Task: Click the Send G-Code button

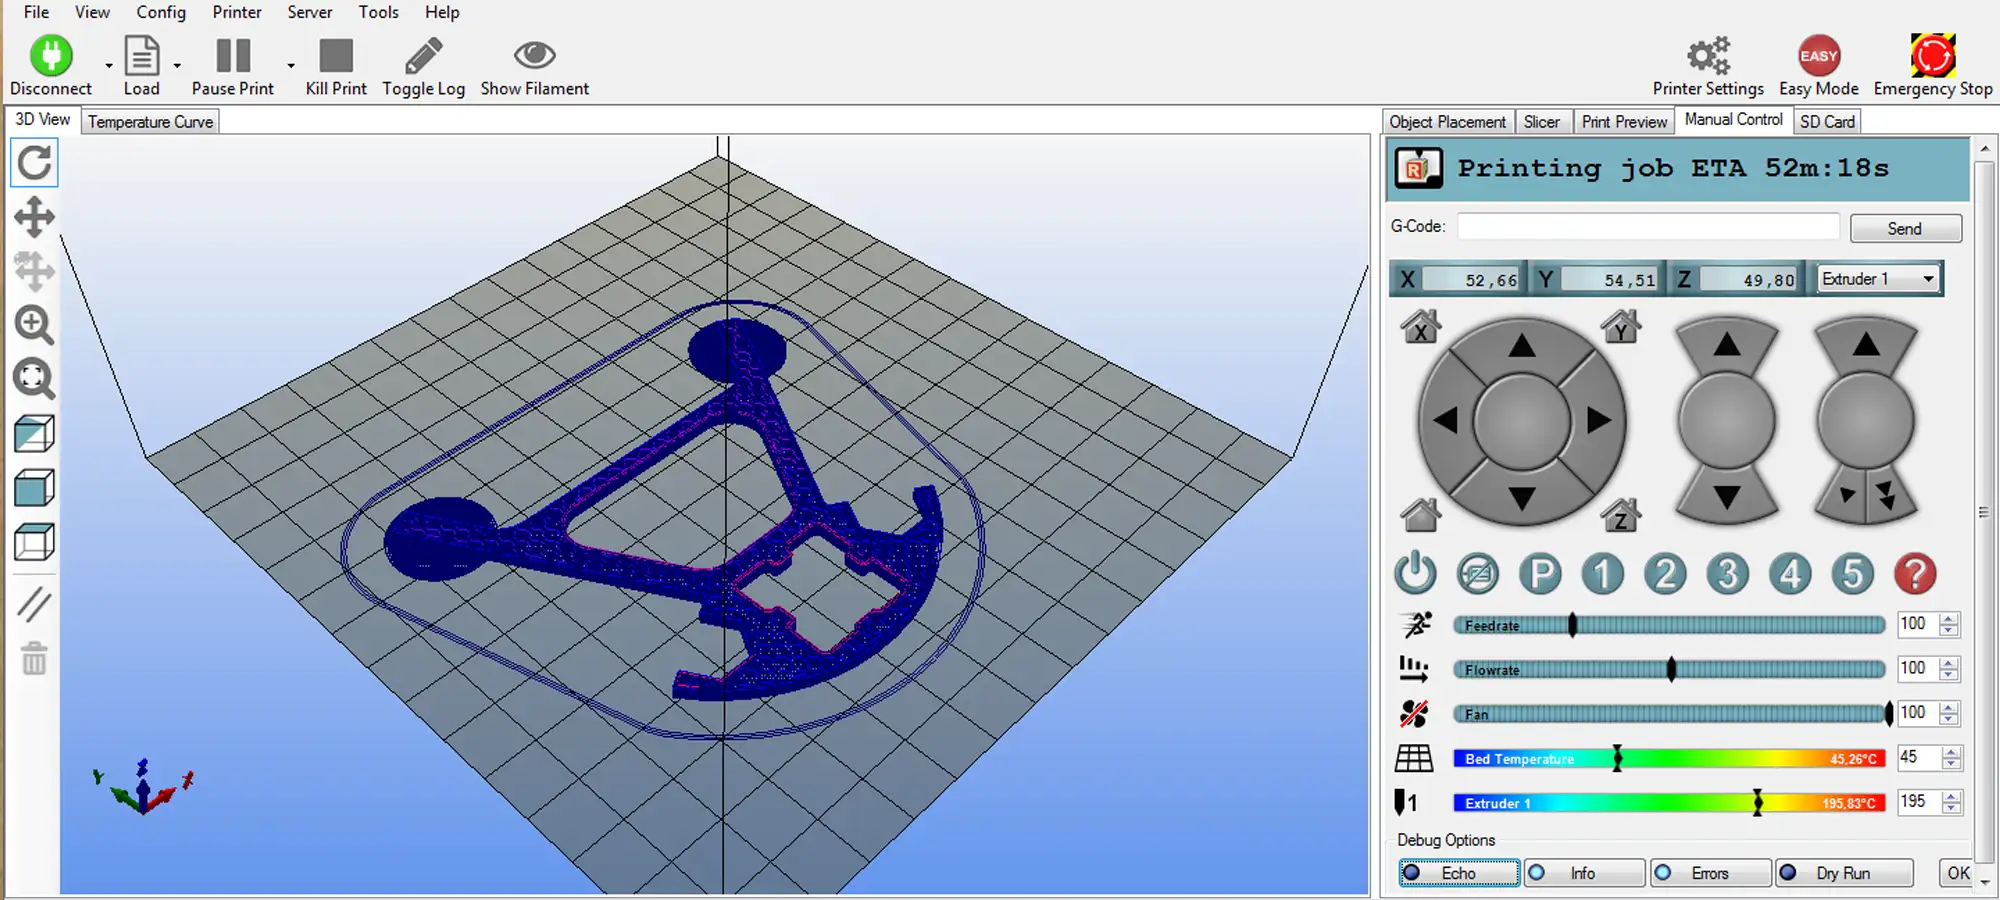Action: coord(1905,228)
